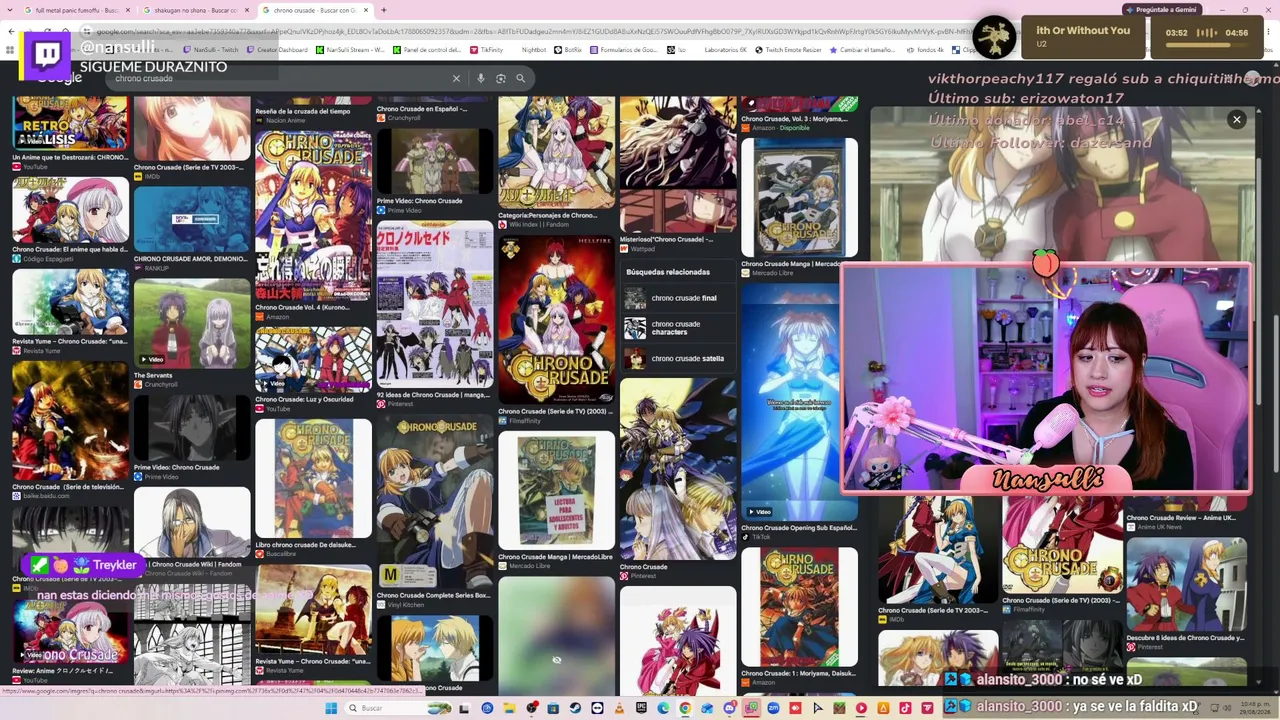The image size is (1280, 720).
Task: Go back to previous page
Action: (x=11, y=32)
